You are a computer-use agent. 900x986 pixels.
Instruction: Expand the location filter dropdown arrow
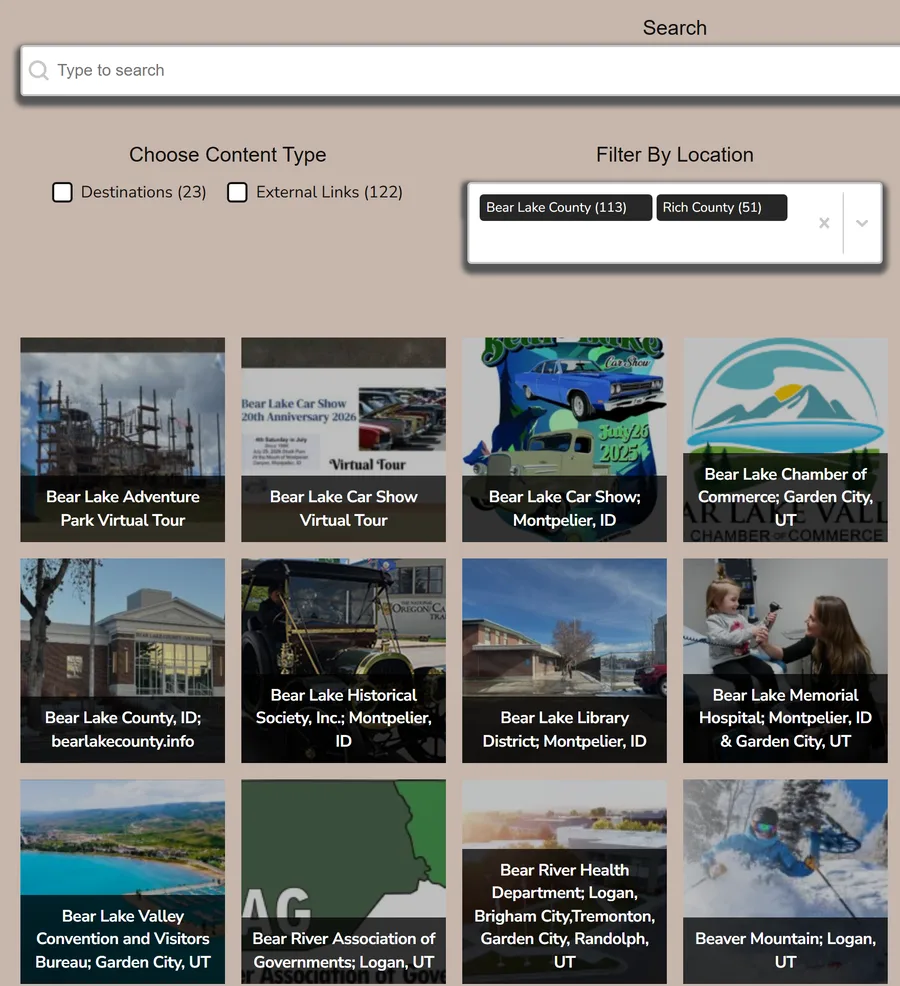[862, 223]
